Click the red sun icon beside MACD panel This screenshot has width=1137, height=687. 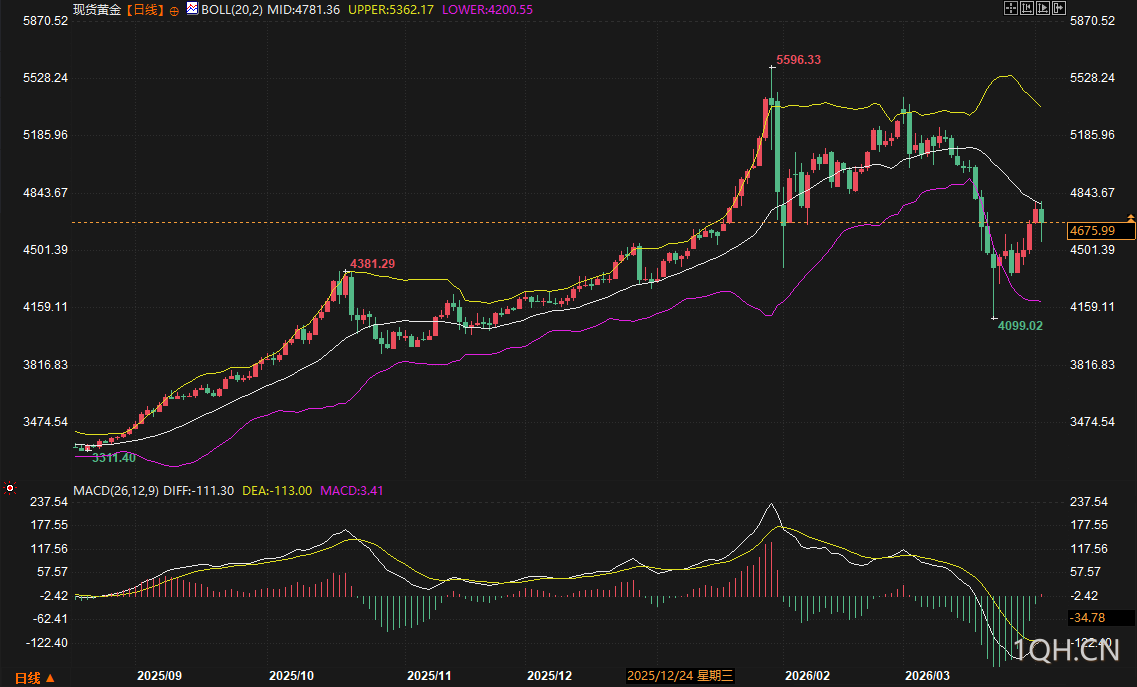coord(10,488)
